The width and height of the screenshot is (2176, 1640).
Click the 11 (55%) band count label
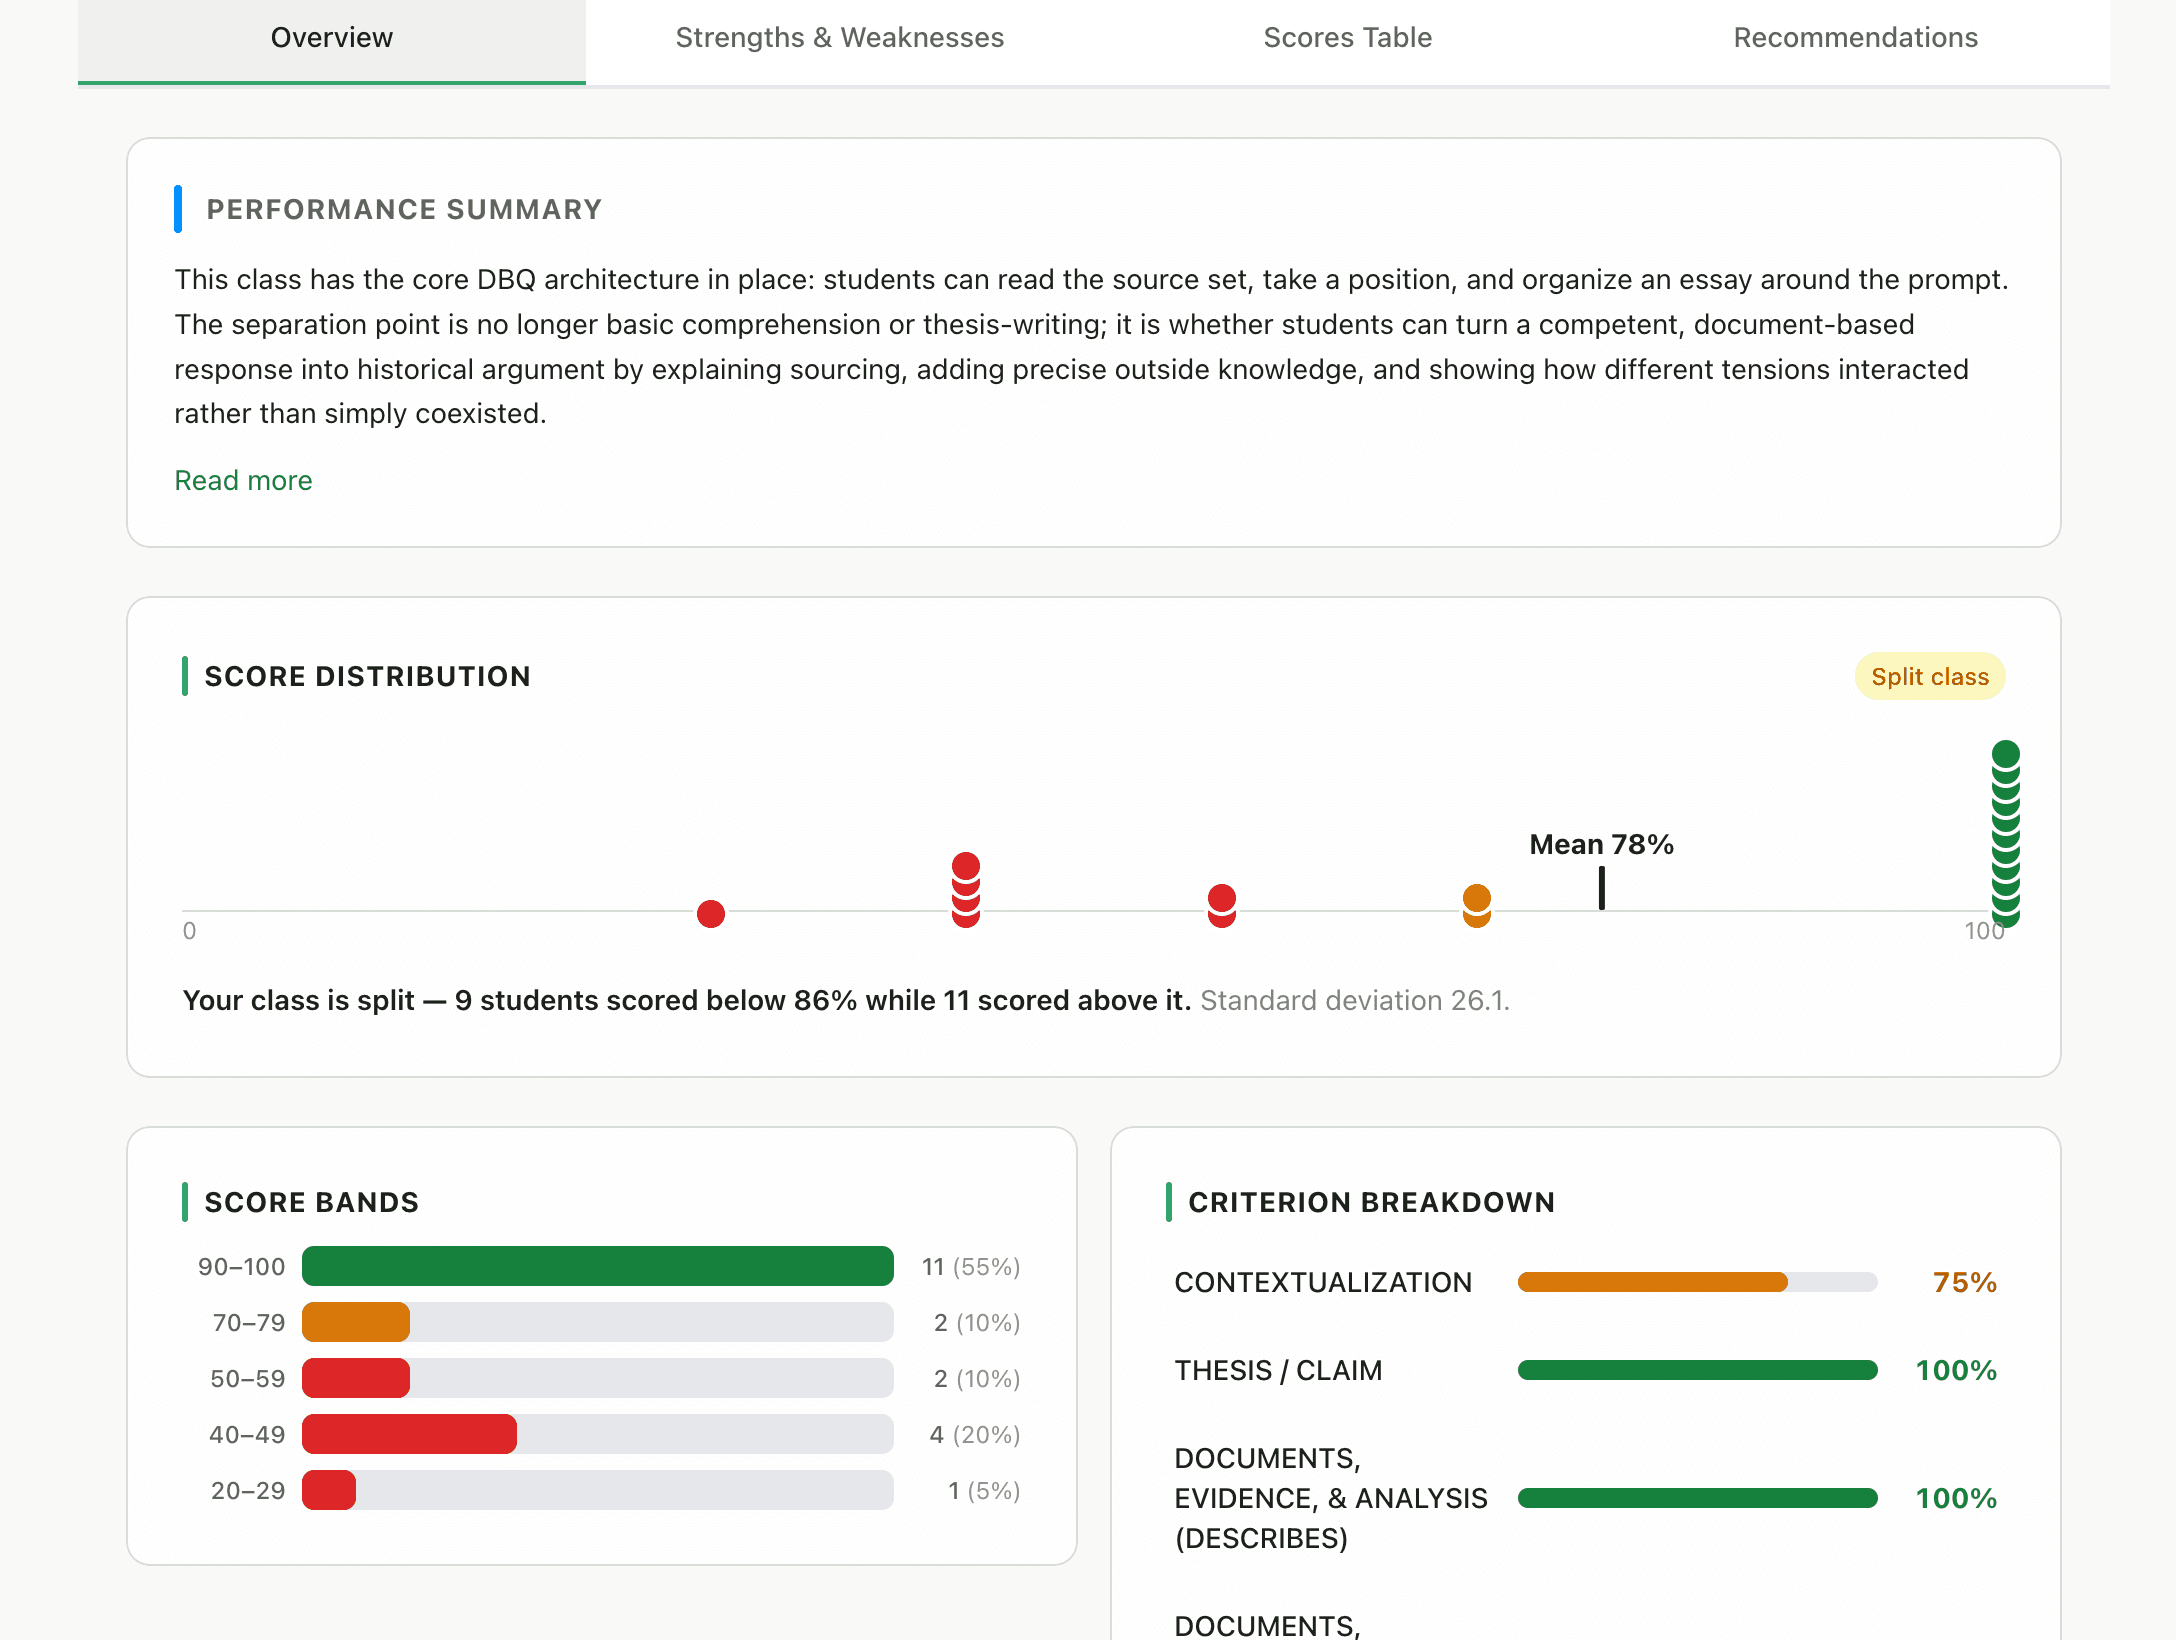(971, 1266)
